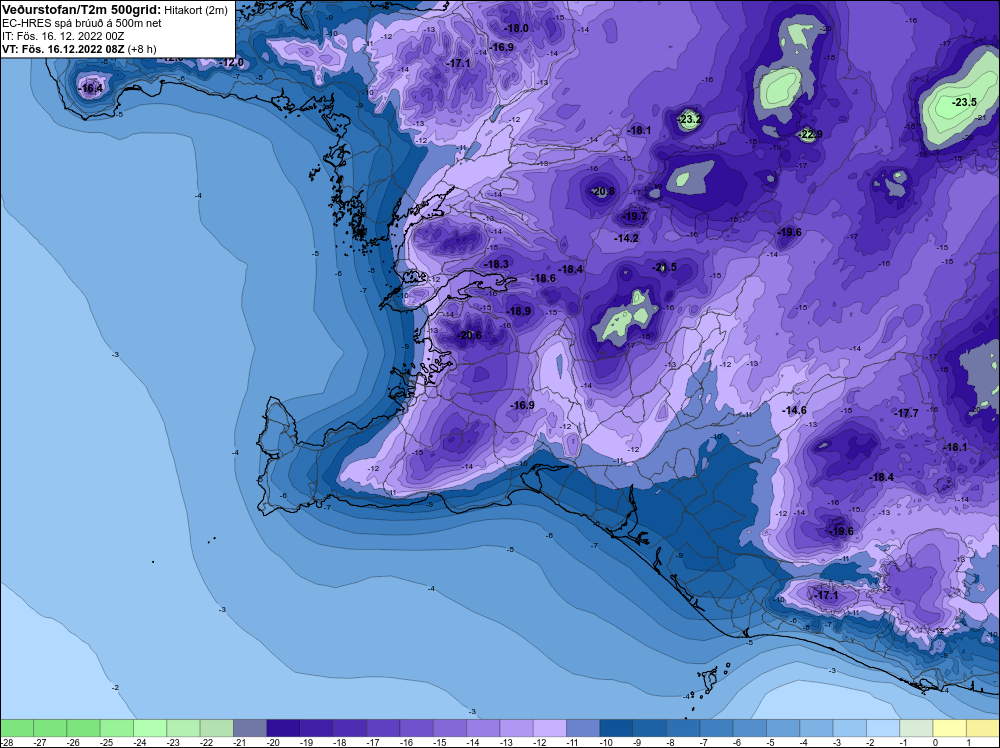
Task: Click the -21.5 temperature label
Action: [x=665, y=267]
